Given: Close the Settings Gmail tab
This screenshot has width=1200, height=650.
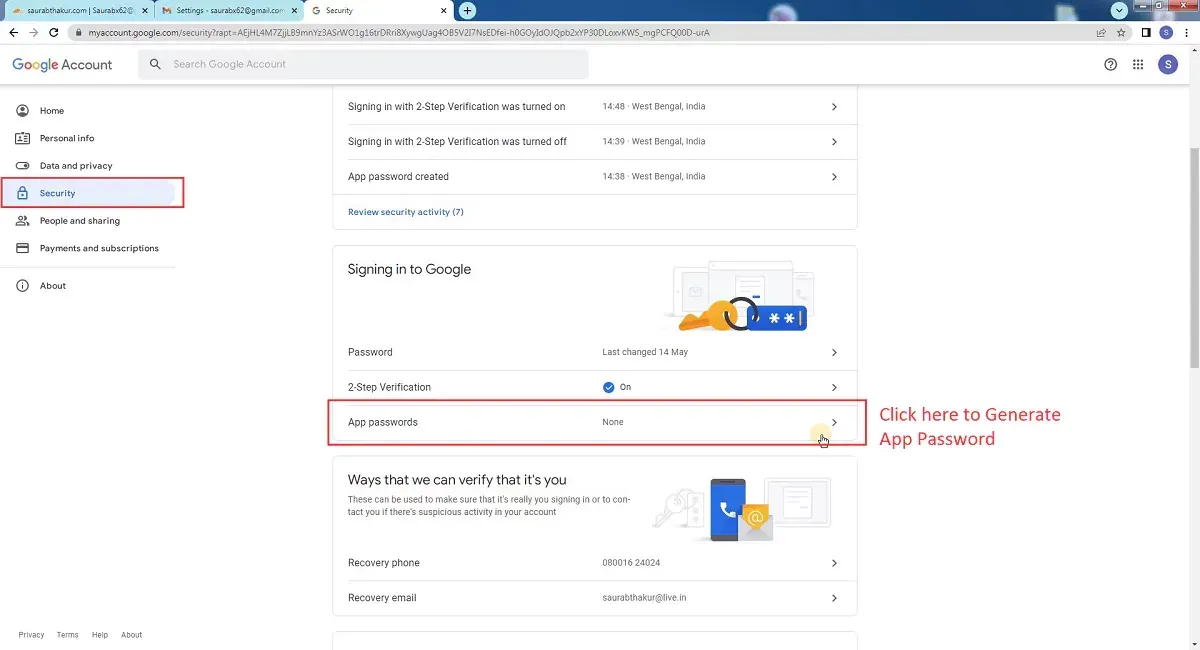Looking at the screenshot, I should click(294, 10).
